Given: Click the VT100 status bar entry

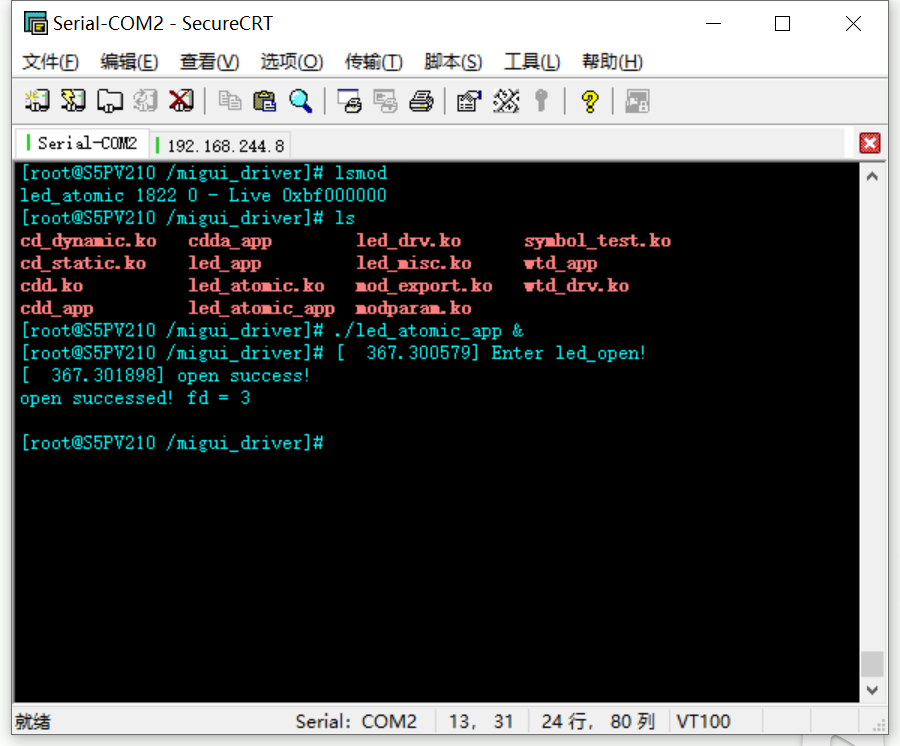Looking at the screenshot, I should (x=703, y=721).
